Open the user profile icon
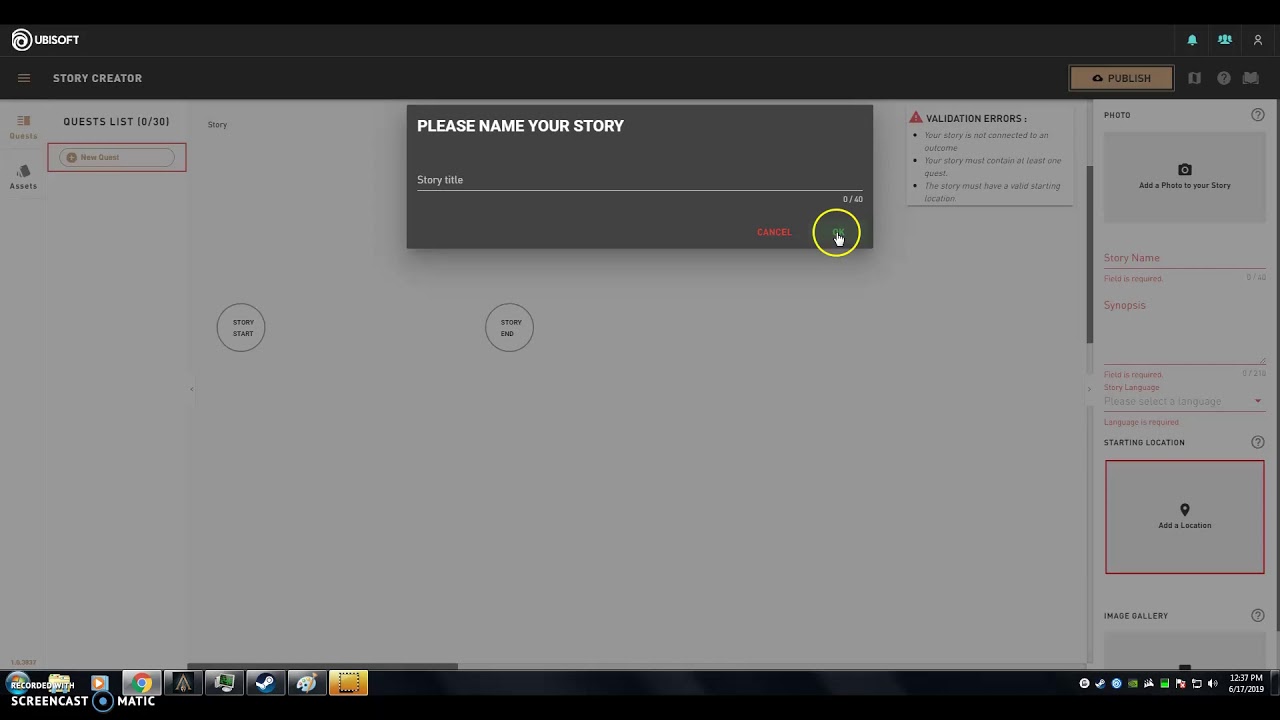This screenshot has width=1280, height=720. click(x=1258, y=40)
